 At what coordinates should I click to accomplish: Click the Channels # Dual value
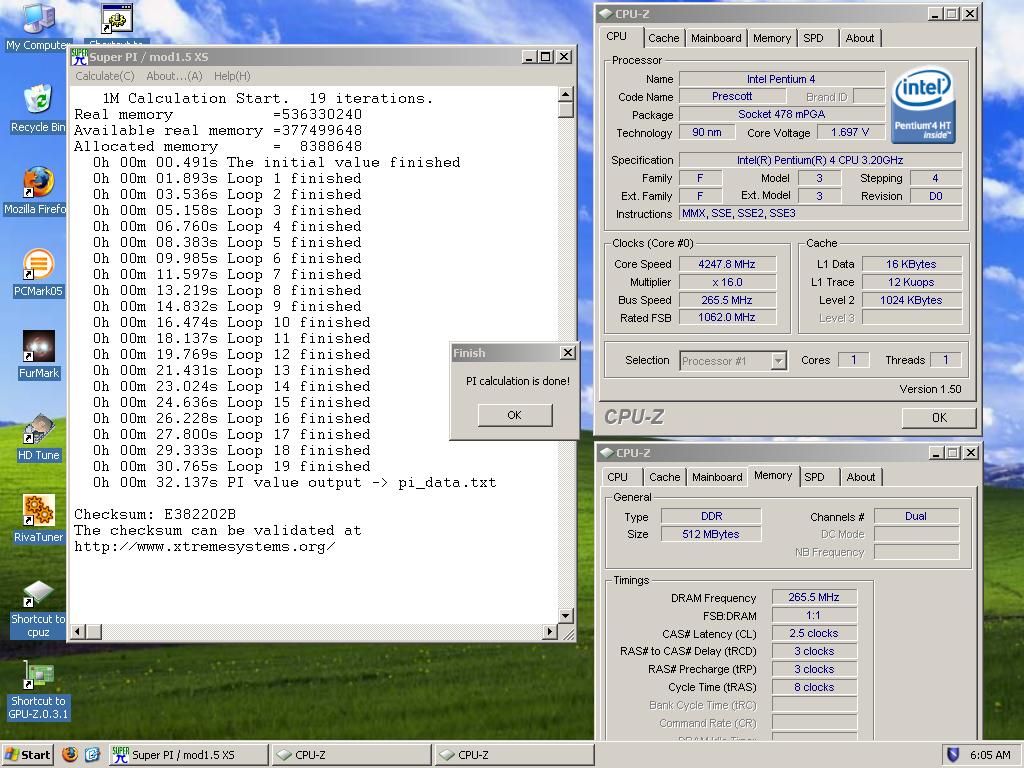[x=916, y=516]
